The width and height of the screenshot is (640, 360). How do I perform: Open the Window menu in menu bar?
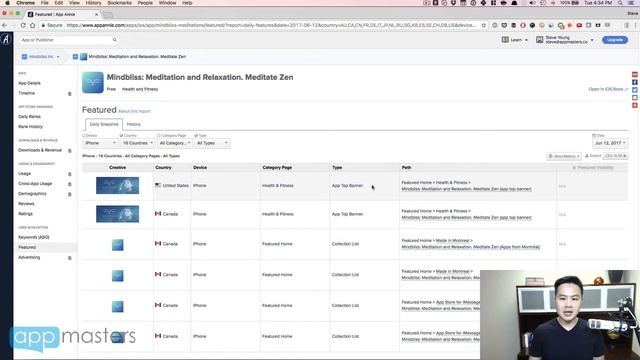tap(167, 3)
